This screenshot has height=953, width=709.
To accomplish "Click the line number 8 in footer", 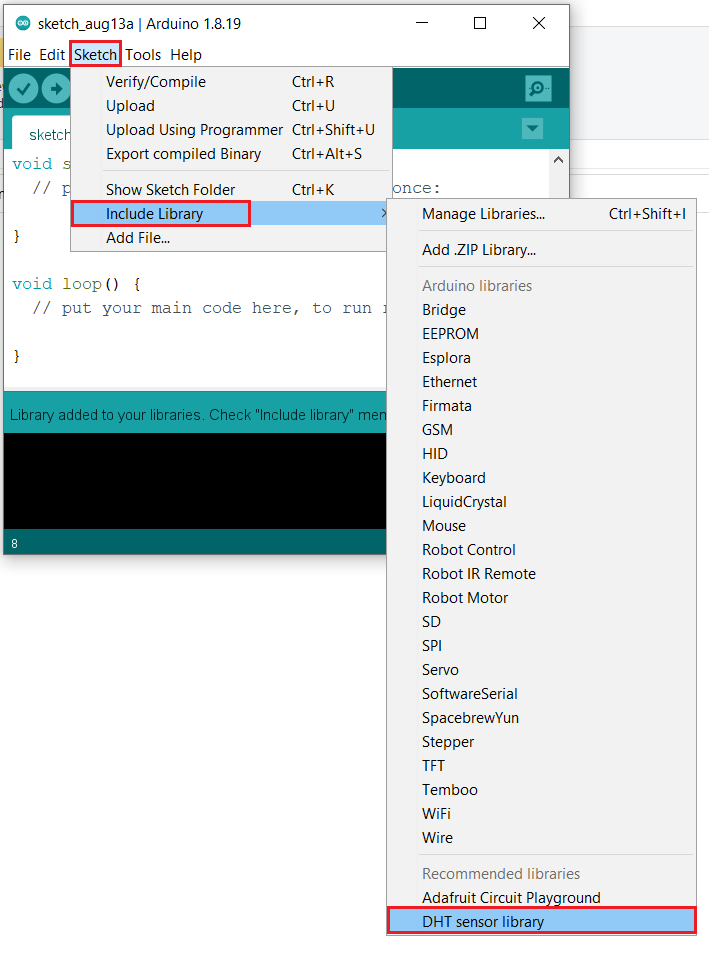I will [x=15, y=544].
